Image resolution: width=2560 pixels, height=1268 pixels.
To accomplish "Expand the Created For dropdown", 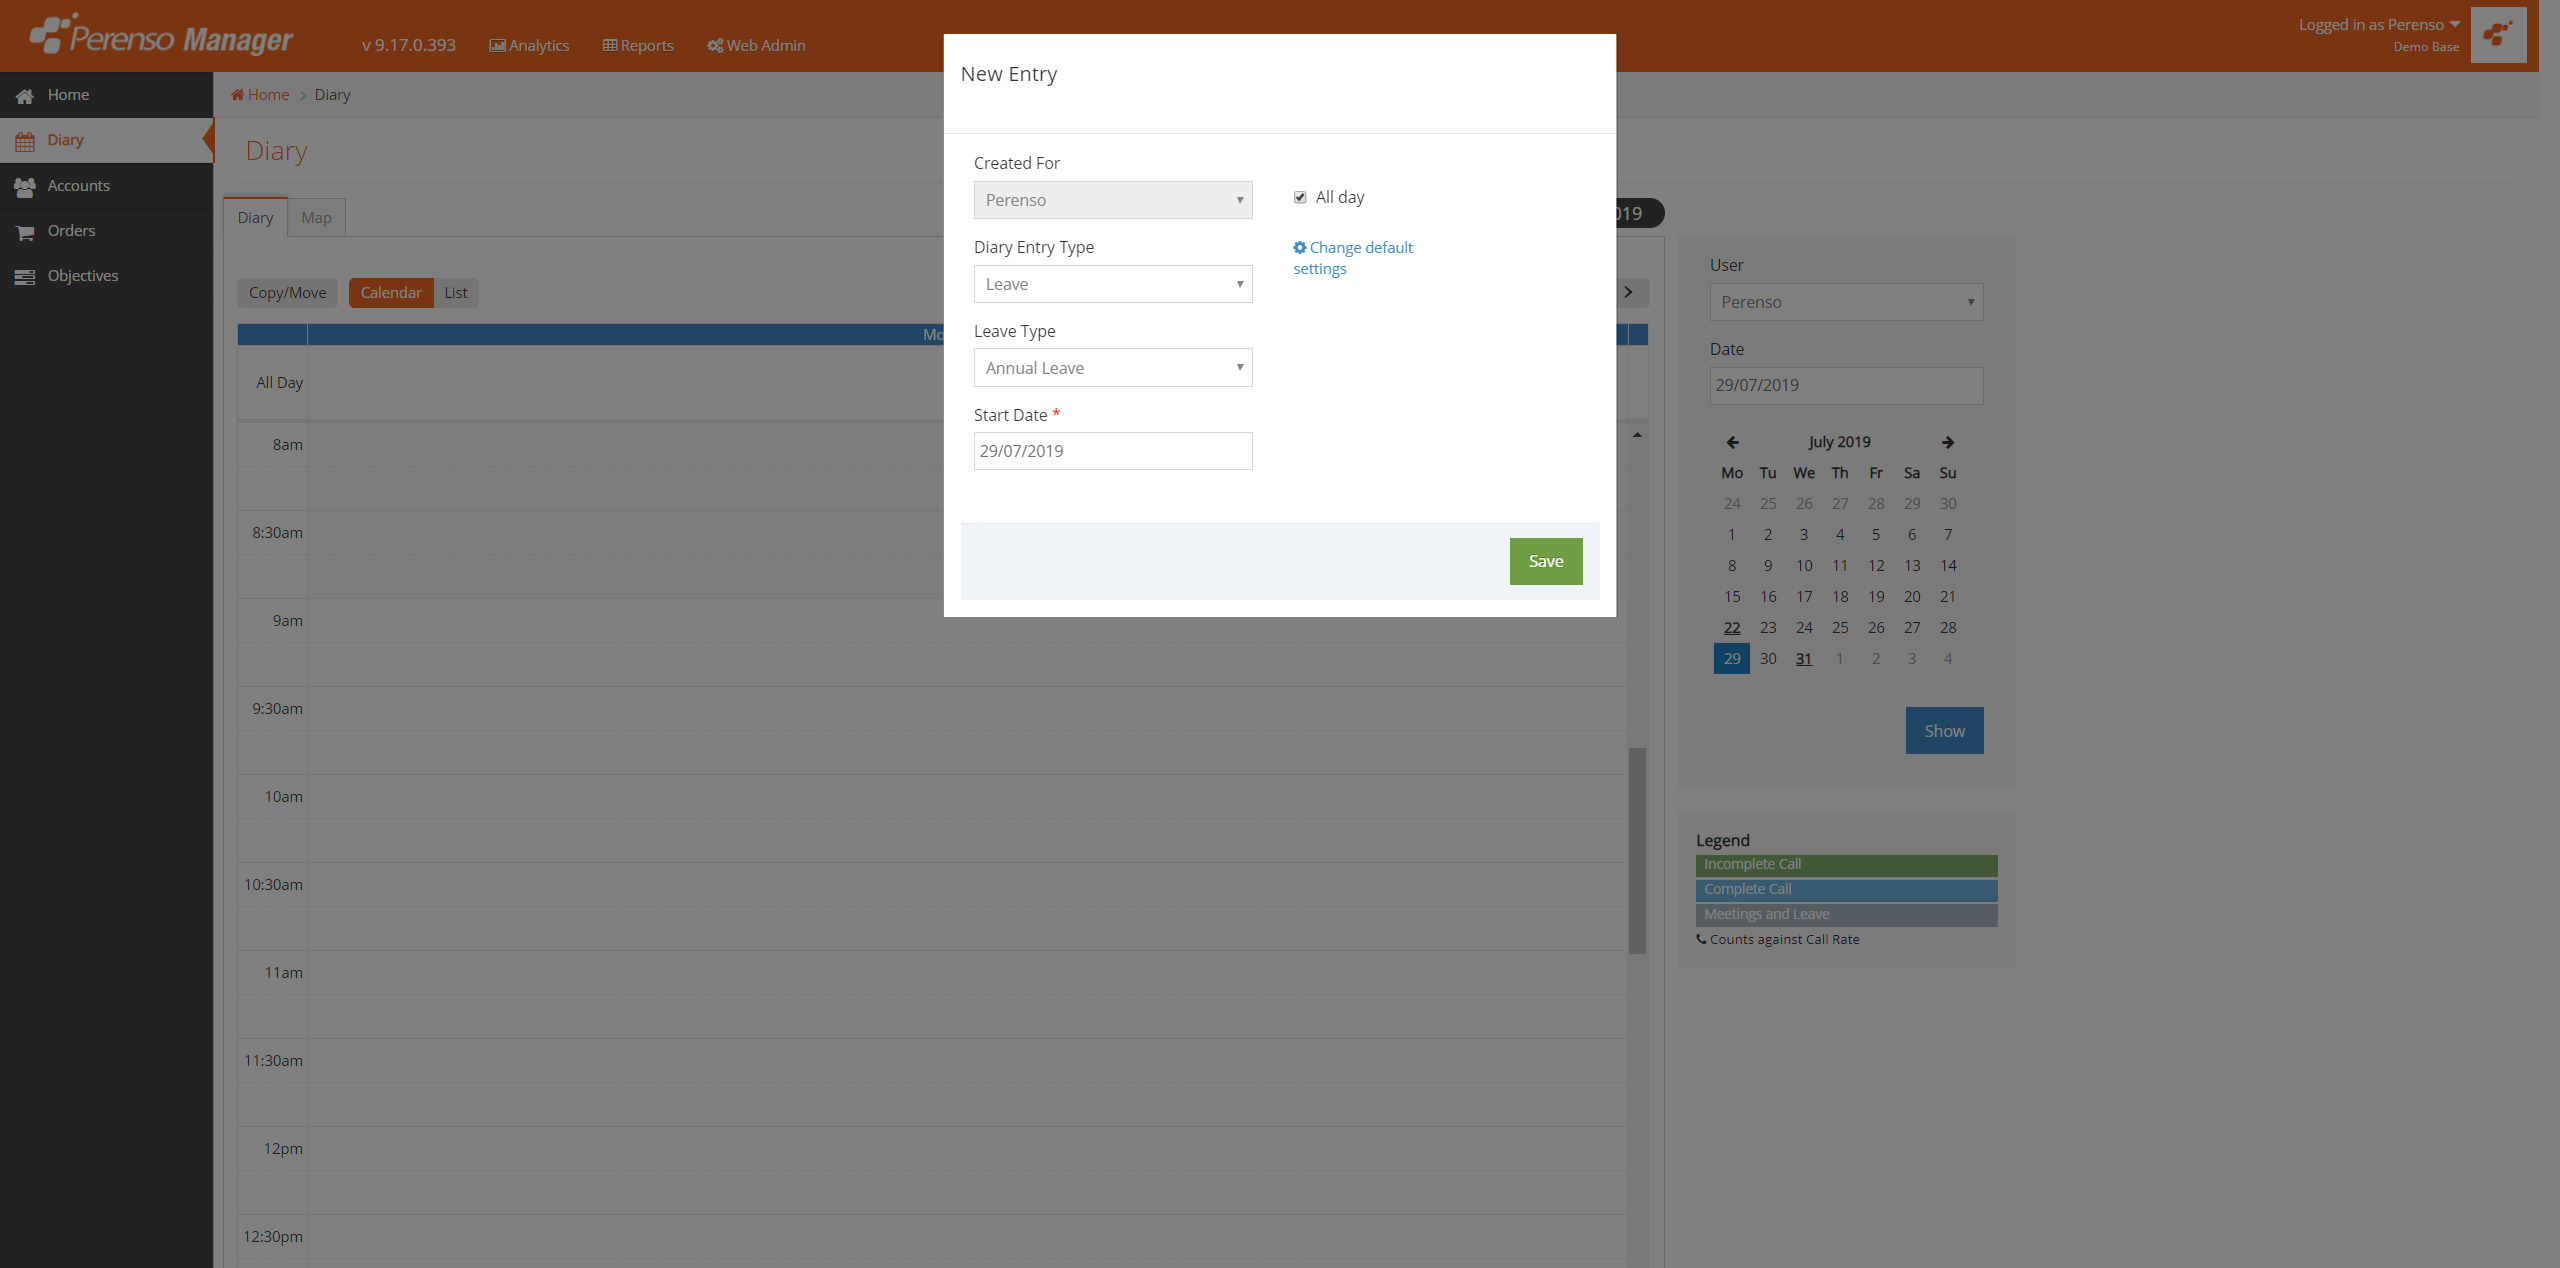I will [1112, 200].
